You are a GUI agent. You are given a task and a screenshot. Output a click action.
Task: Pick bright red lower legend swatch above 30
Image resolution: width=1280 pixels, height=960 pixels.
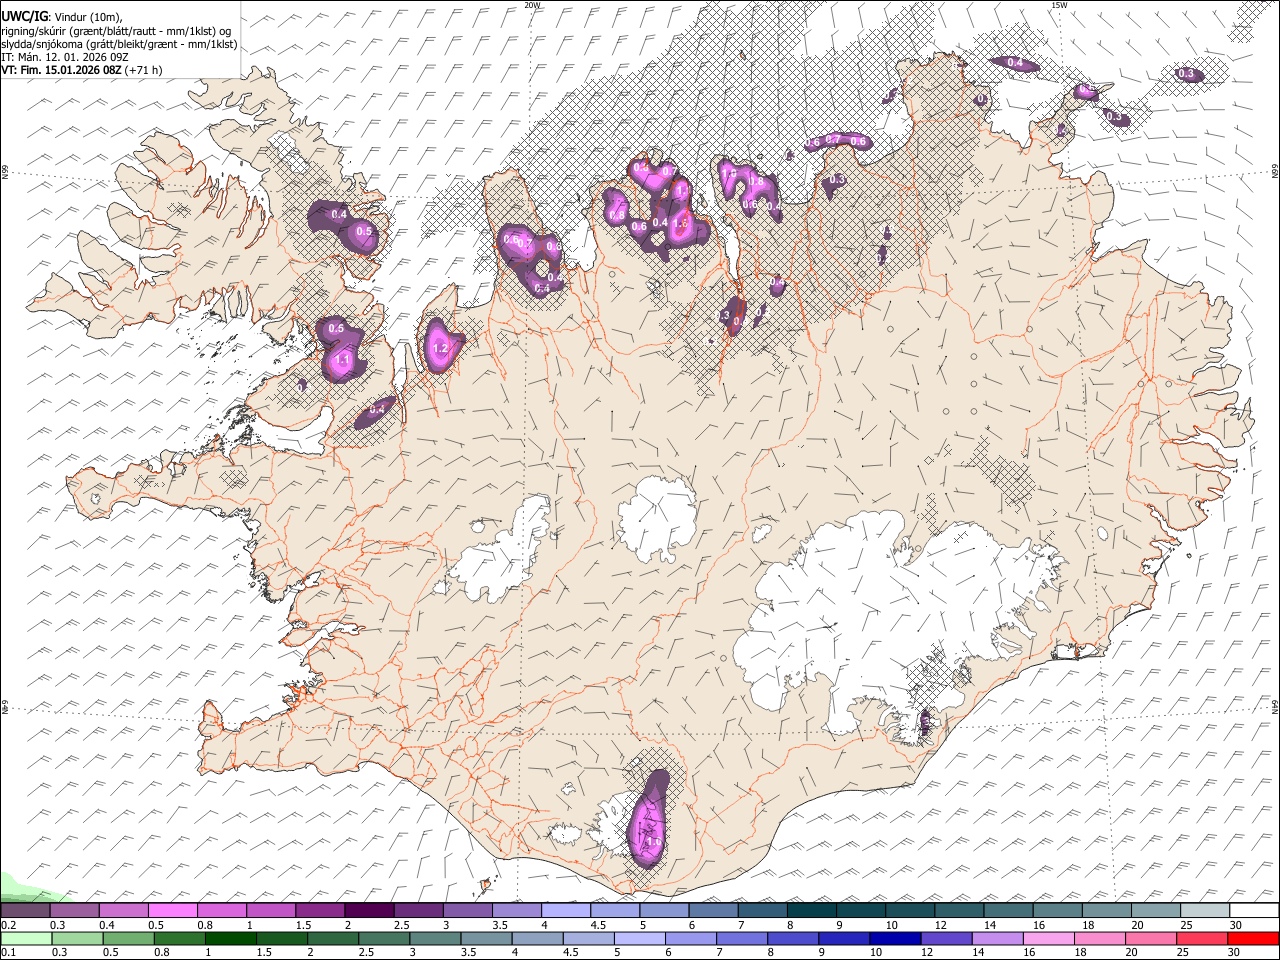(1254, 939)
